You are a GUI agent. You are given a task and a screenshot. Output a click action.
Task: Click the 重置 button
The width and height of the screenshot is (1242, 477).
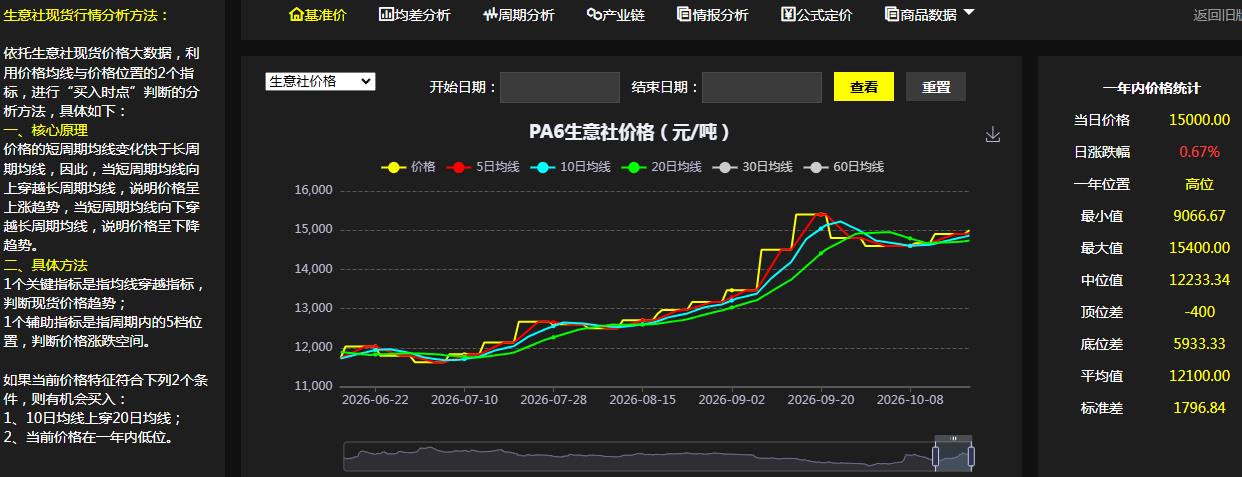click(936, 87)
